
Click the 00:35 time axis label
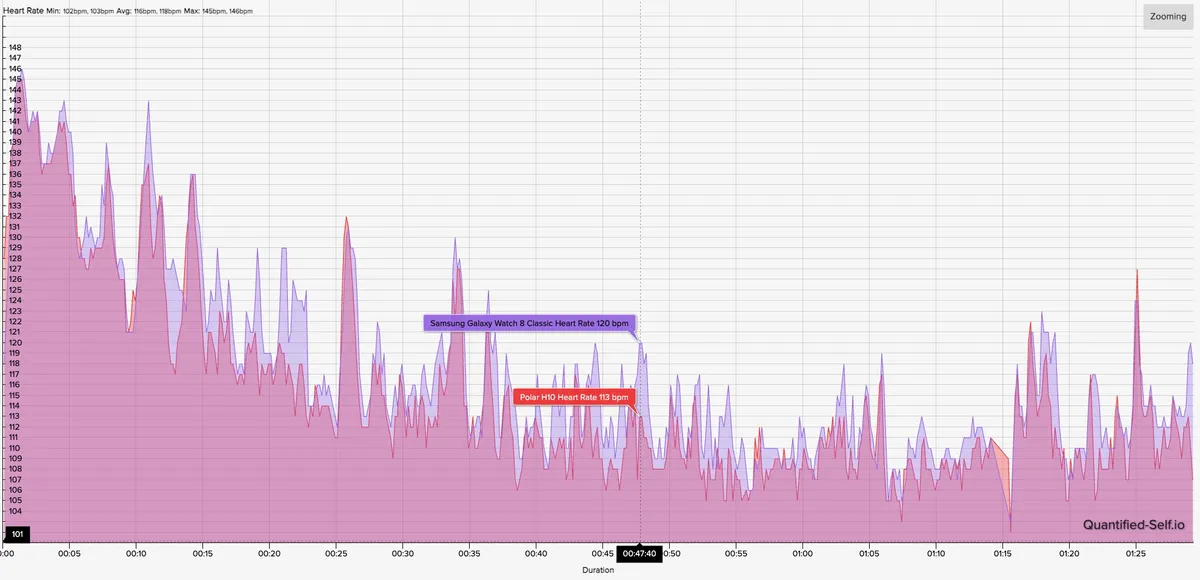(469, 553)
